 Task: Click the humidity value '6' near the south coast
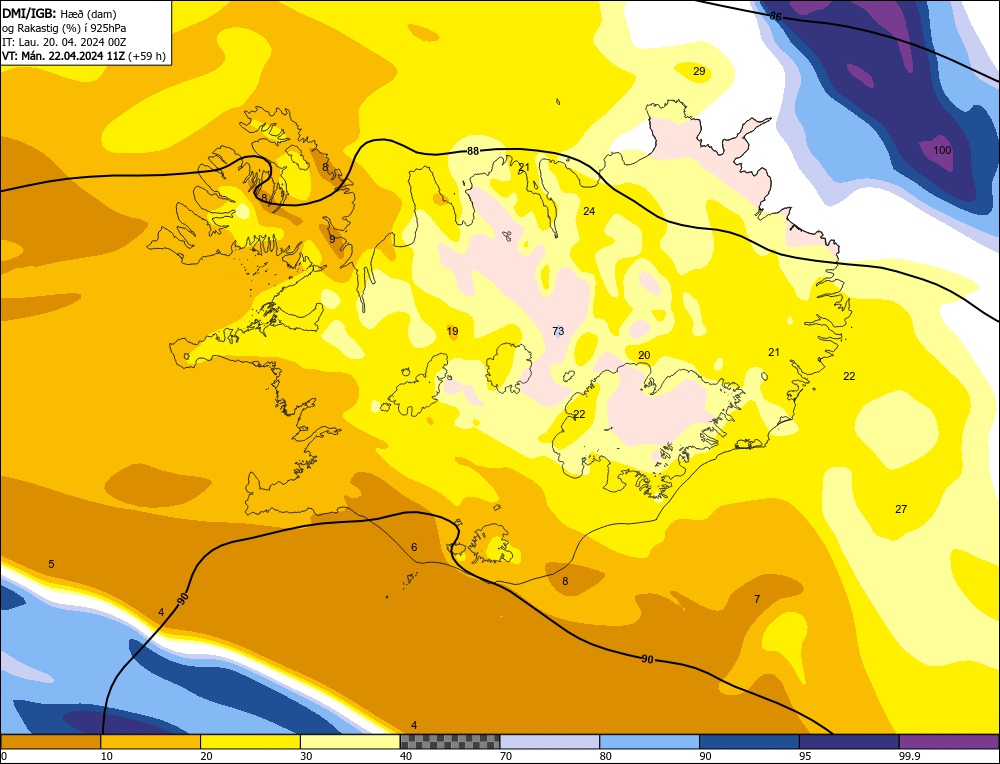click(x=414, y=547)
